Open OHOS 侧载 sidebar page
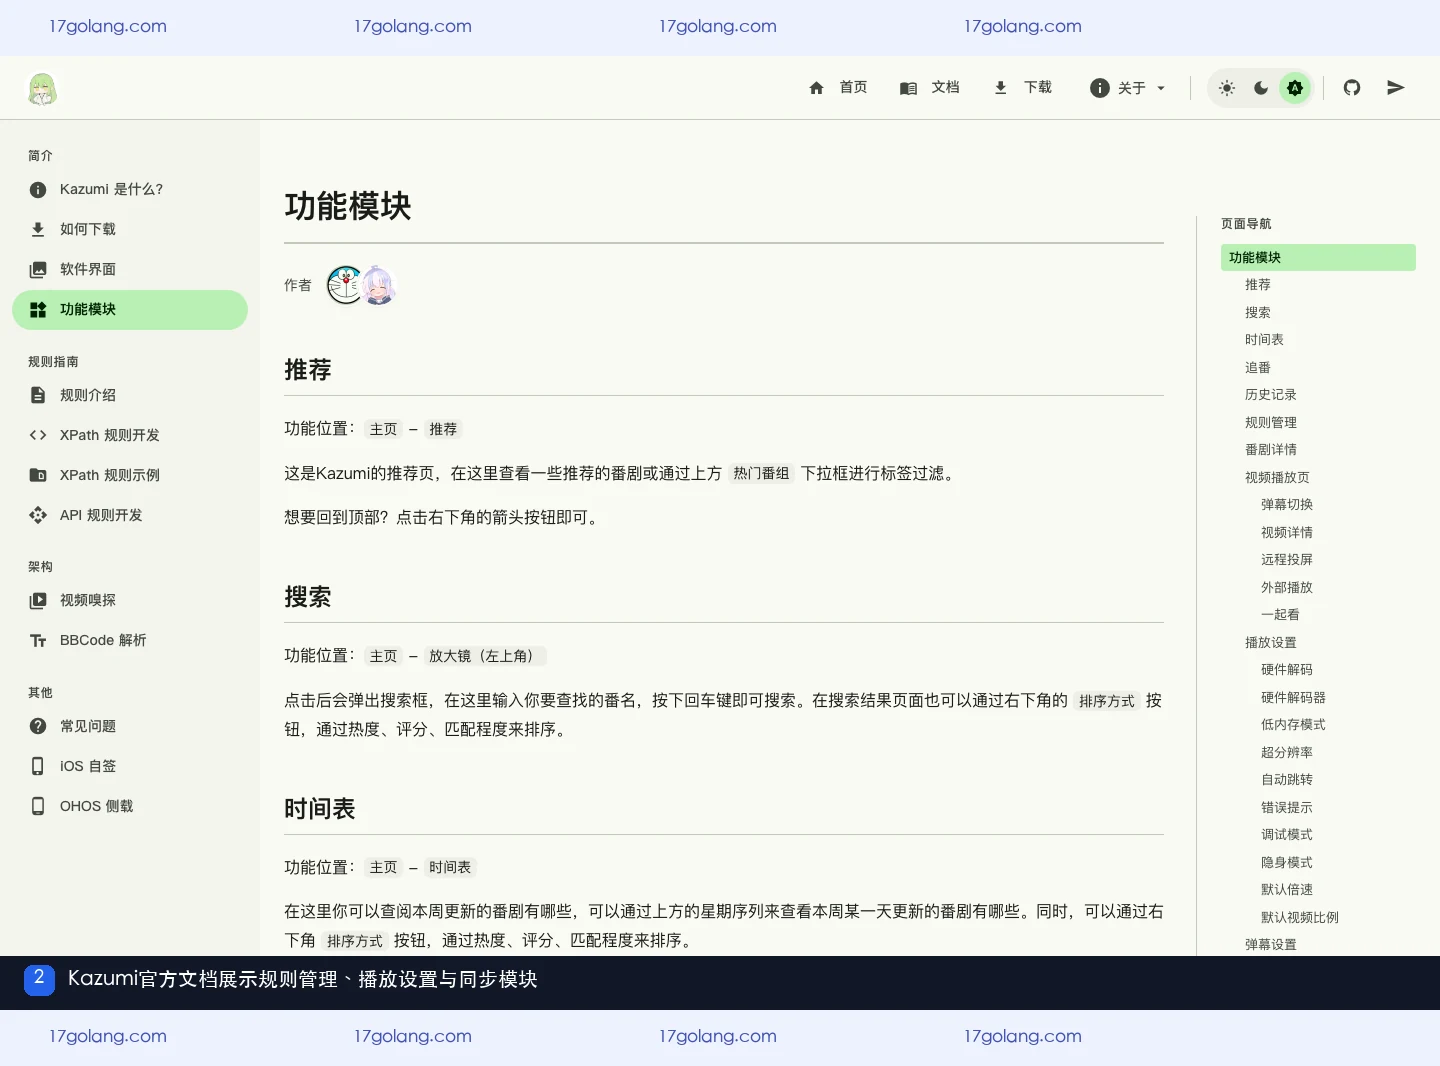Image resolution: width=1440 pixels, height=1066 pixels. (x=130, y=806)
